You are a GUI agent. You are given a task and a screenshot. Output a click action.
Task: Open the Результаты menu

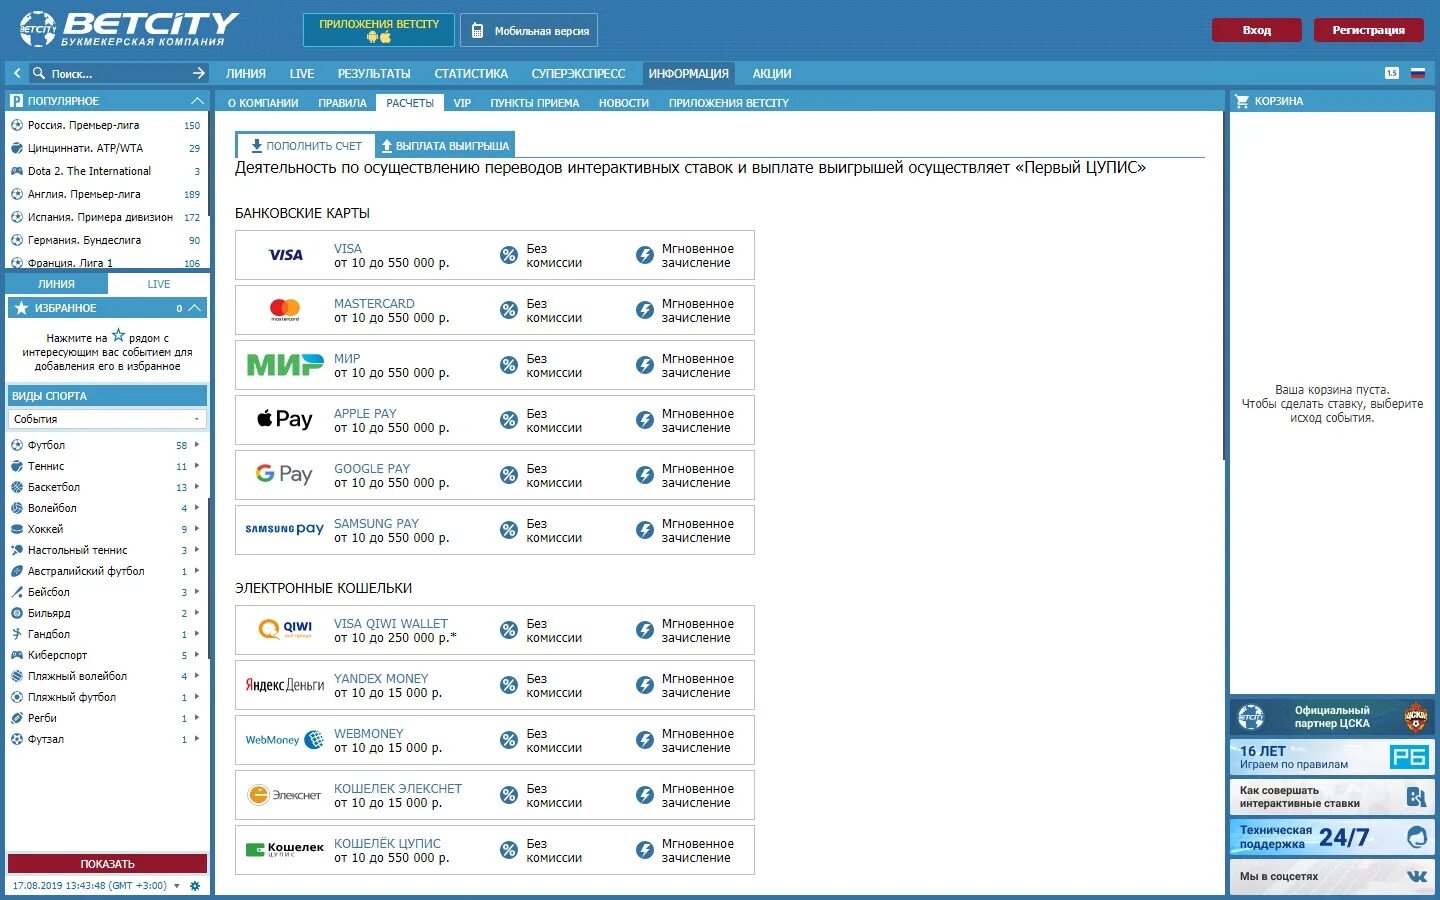coord(374,73)
